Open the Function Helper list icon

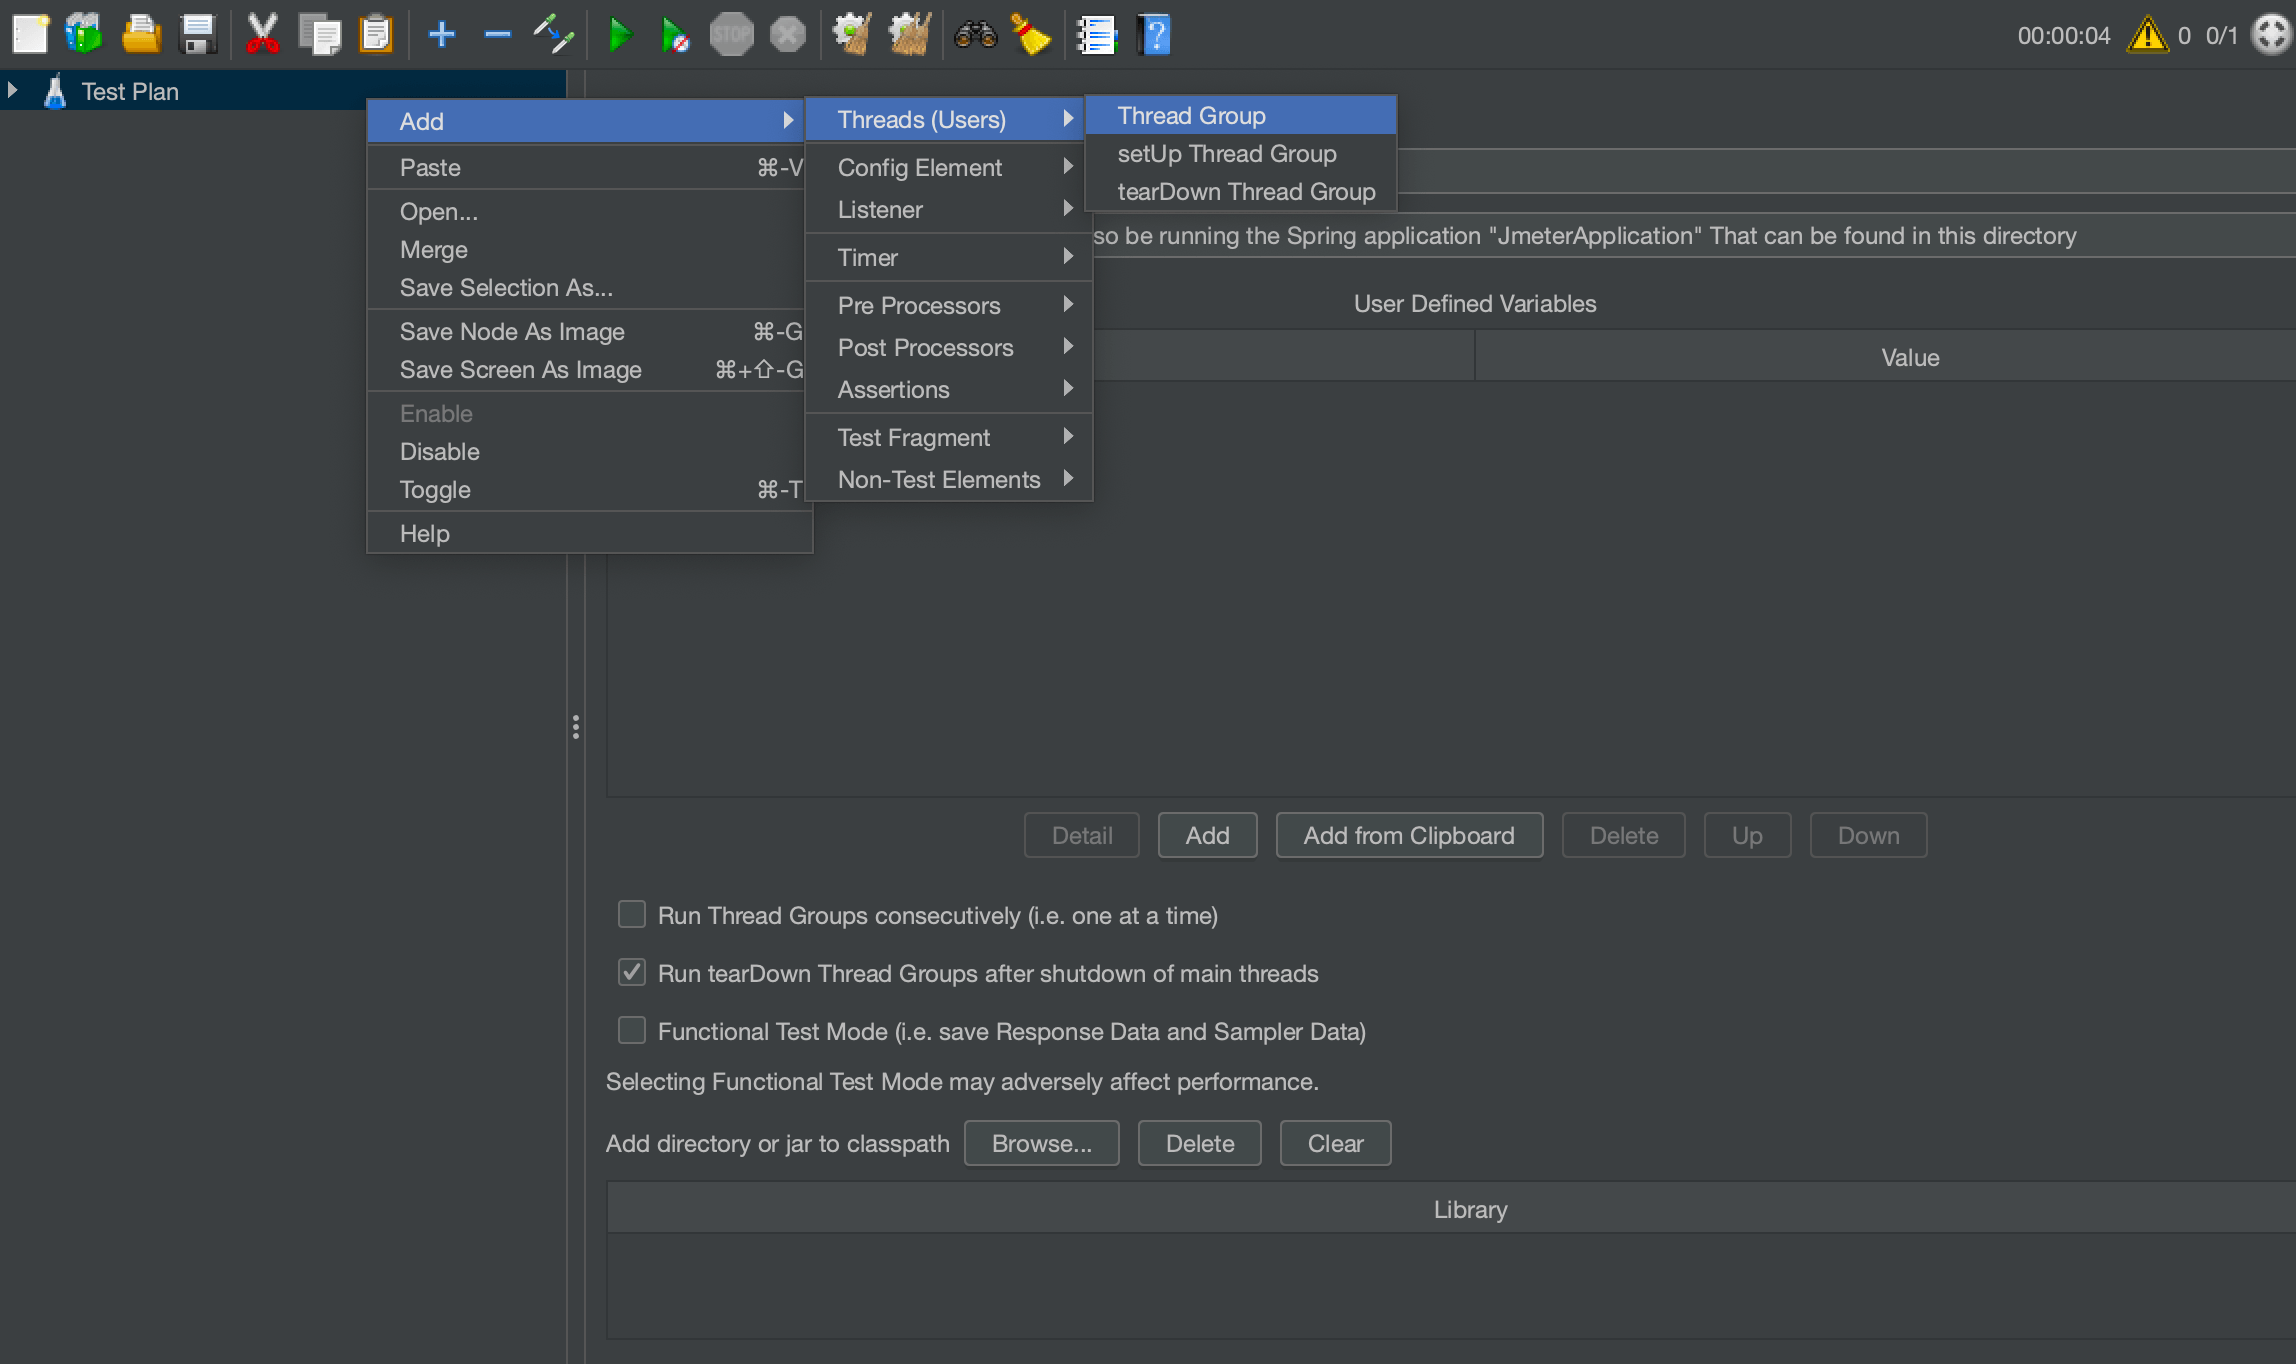point(1096,34)
